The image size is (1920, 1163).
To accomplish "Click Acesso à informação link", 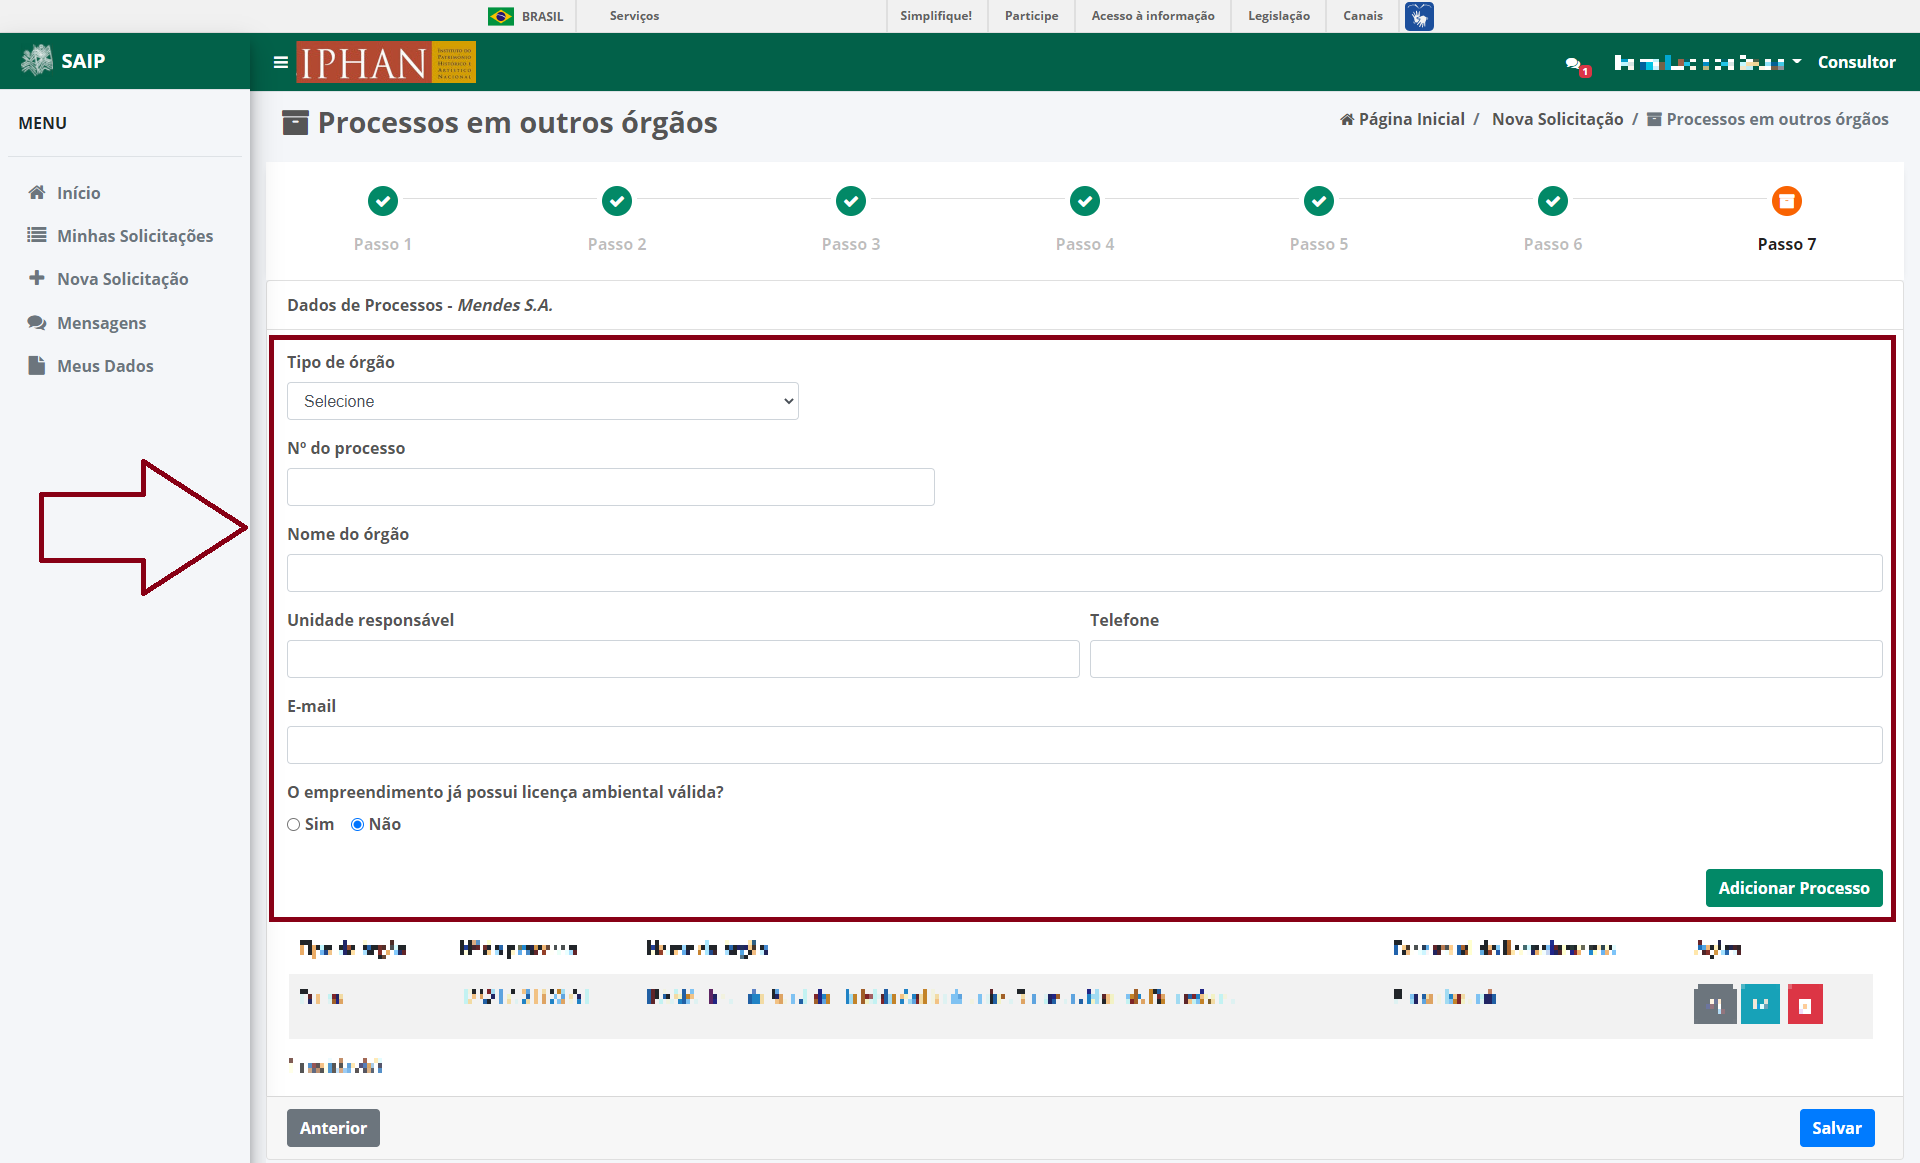I will (x=1153, y=16).
